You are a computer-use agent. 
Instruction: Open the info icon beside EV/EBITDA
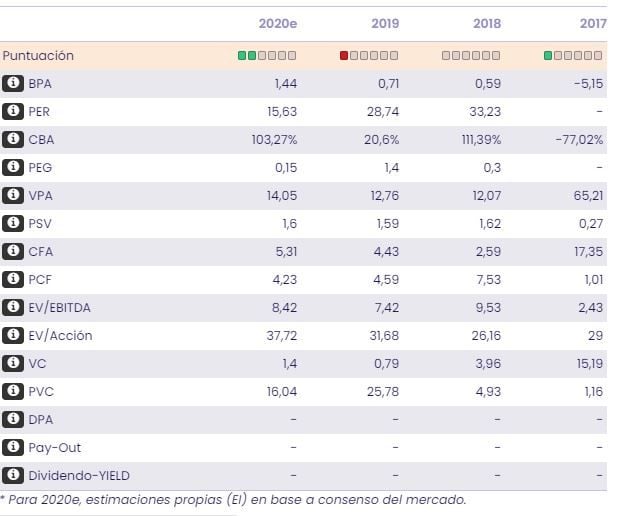coord(13,308)
